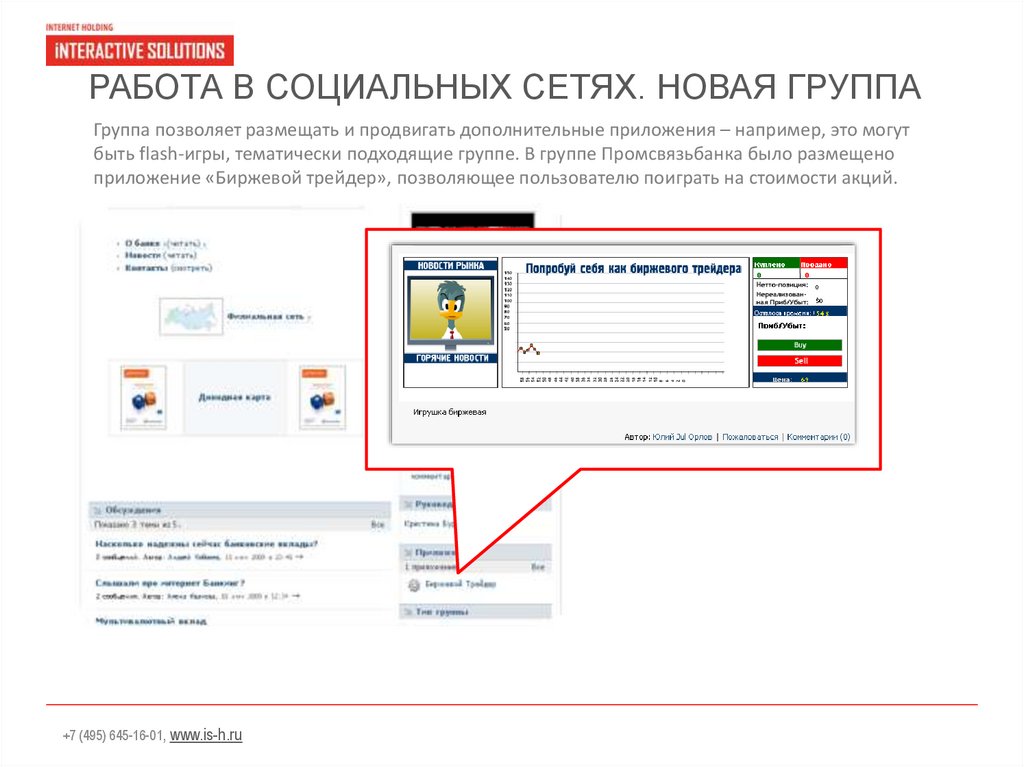Open the Новости (читать) link
The image size is (1024, 767).
[161, 255]
